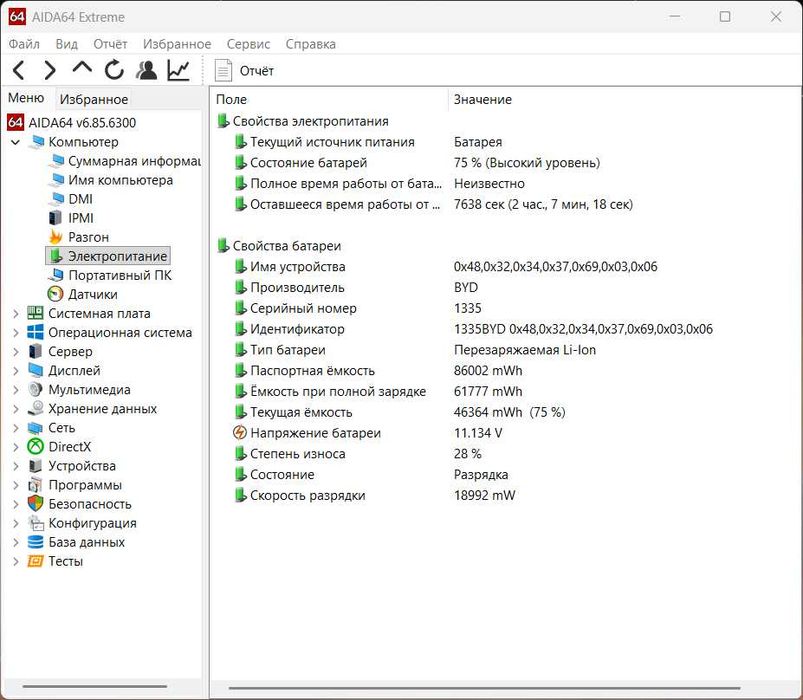Expand the Операционная система node

[x=15, y=333]
